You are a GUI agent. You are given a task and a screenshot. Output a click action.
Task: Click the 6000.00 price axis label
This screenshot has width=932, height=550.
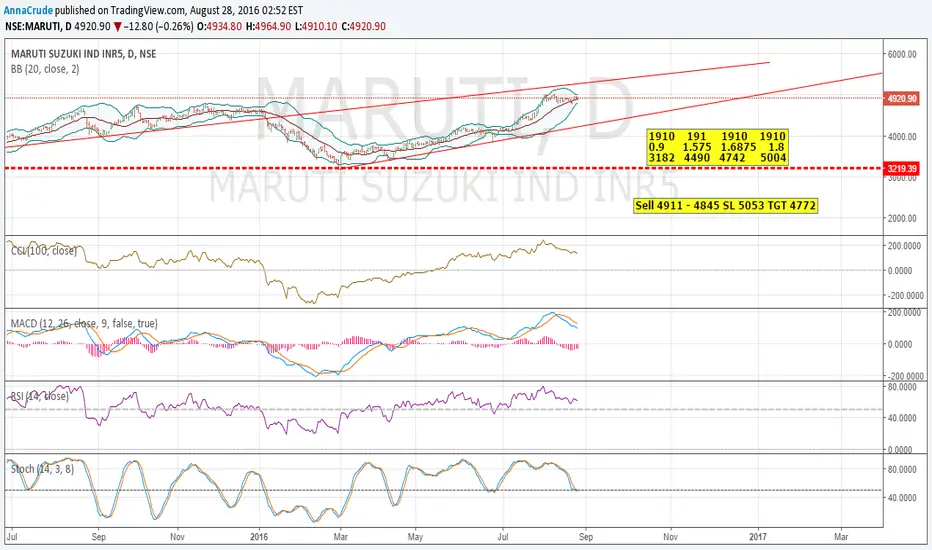[x=902, y=54]
